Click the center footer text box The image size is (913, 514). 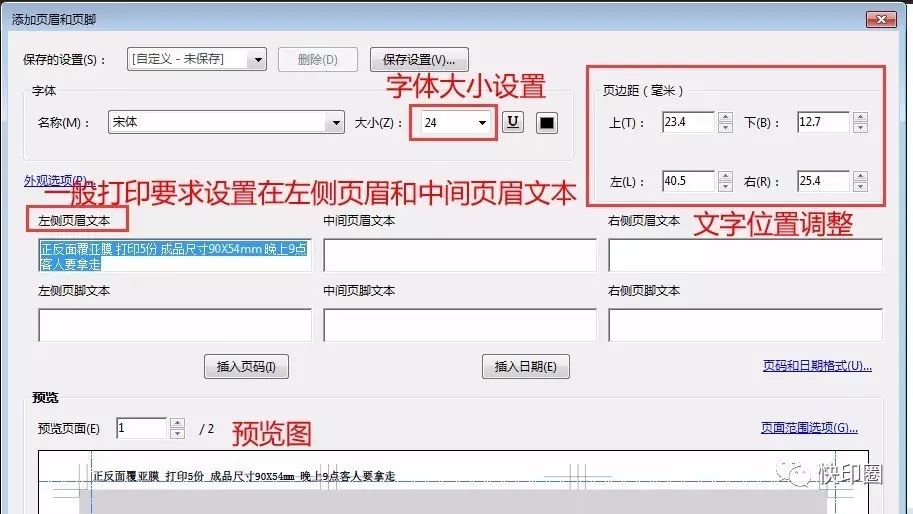coord(460,325)
